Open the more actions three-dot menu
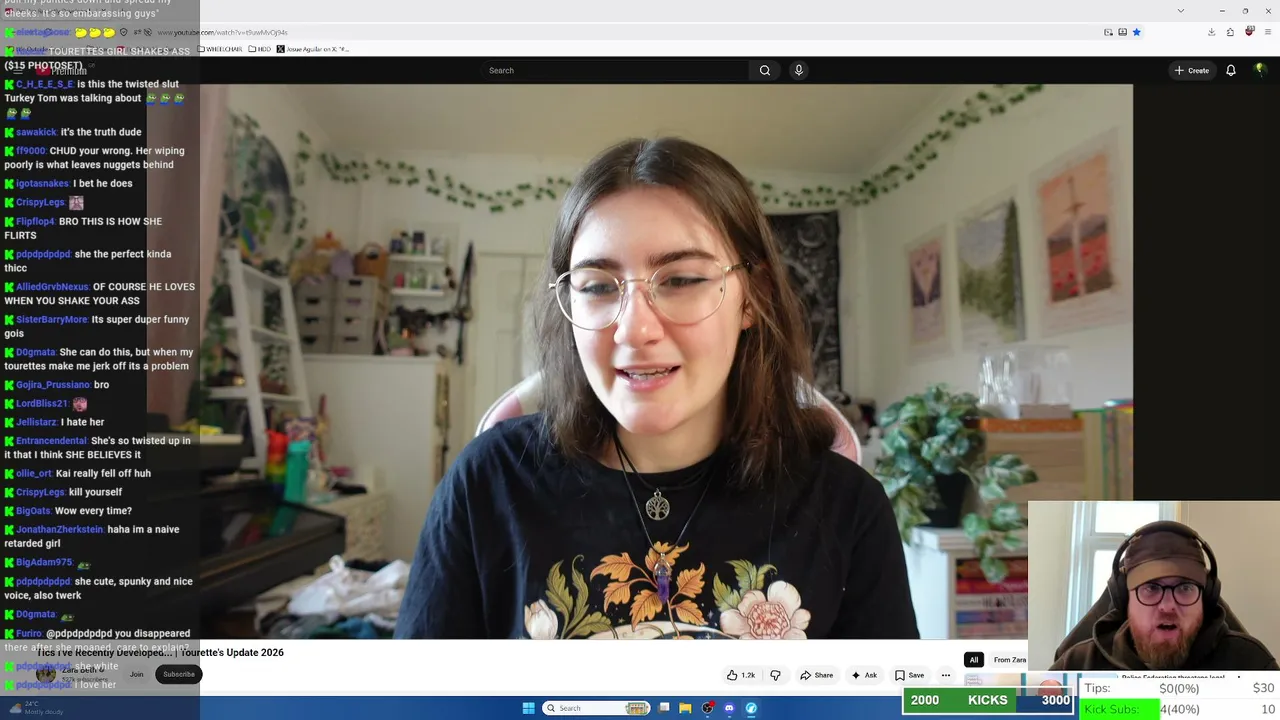This screenshot has width=1280, height=720. click(x=946, y=675)
